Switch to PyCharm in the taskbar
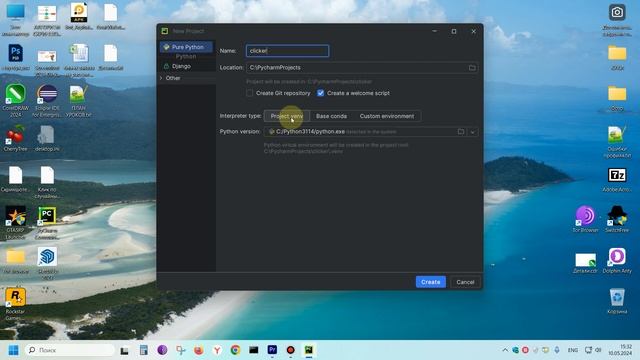This screenshot has height=360, width=640. click(309, 350)
